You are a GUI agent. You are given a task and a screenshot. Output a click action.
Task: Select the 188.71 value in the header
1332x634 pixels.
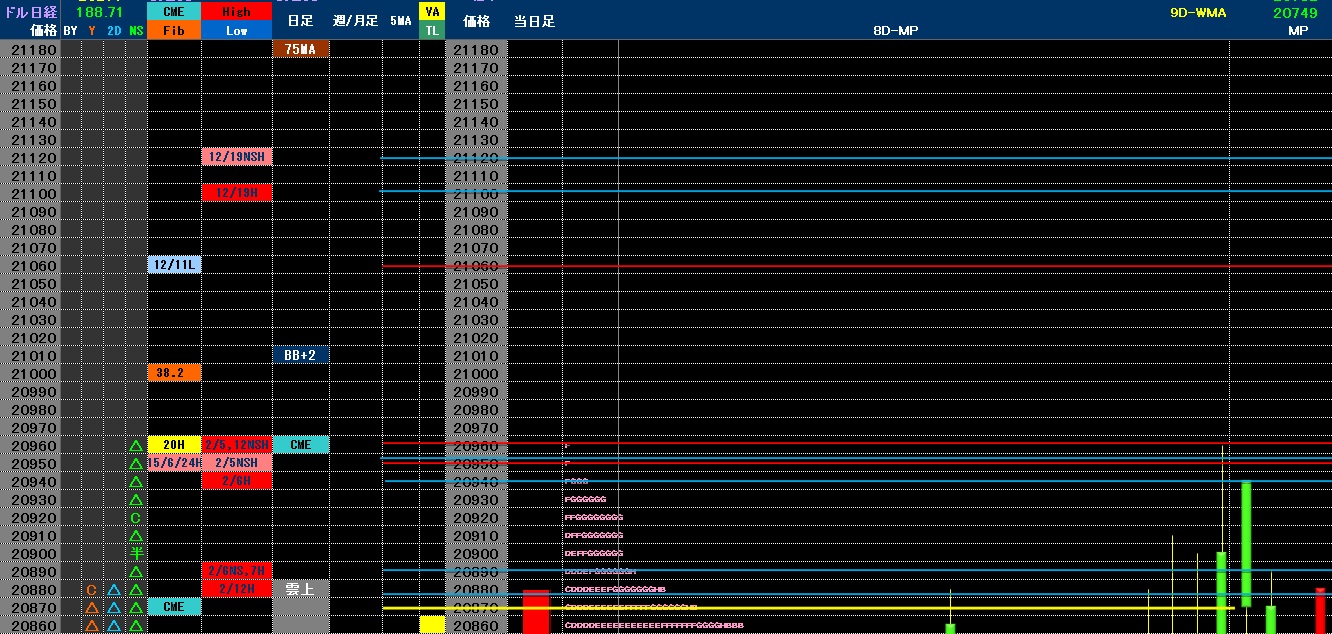tap(100, 11)
